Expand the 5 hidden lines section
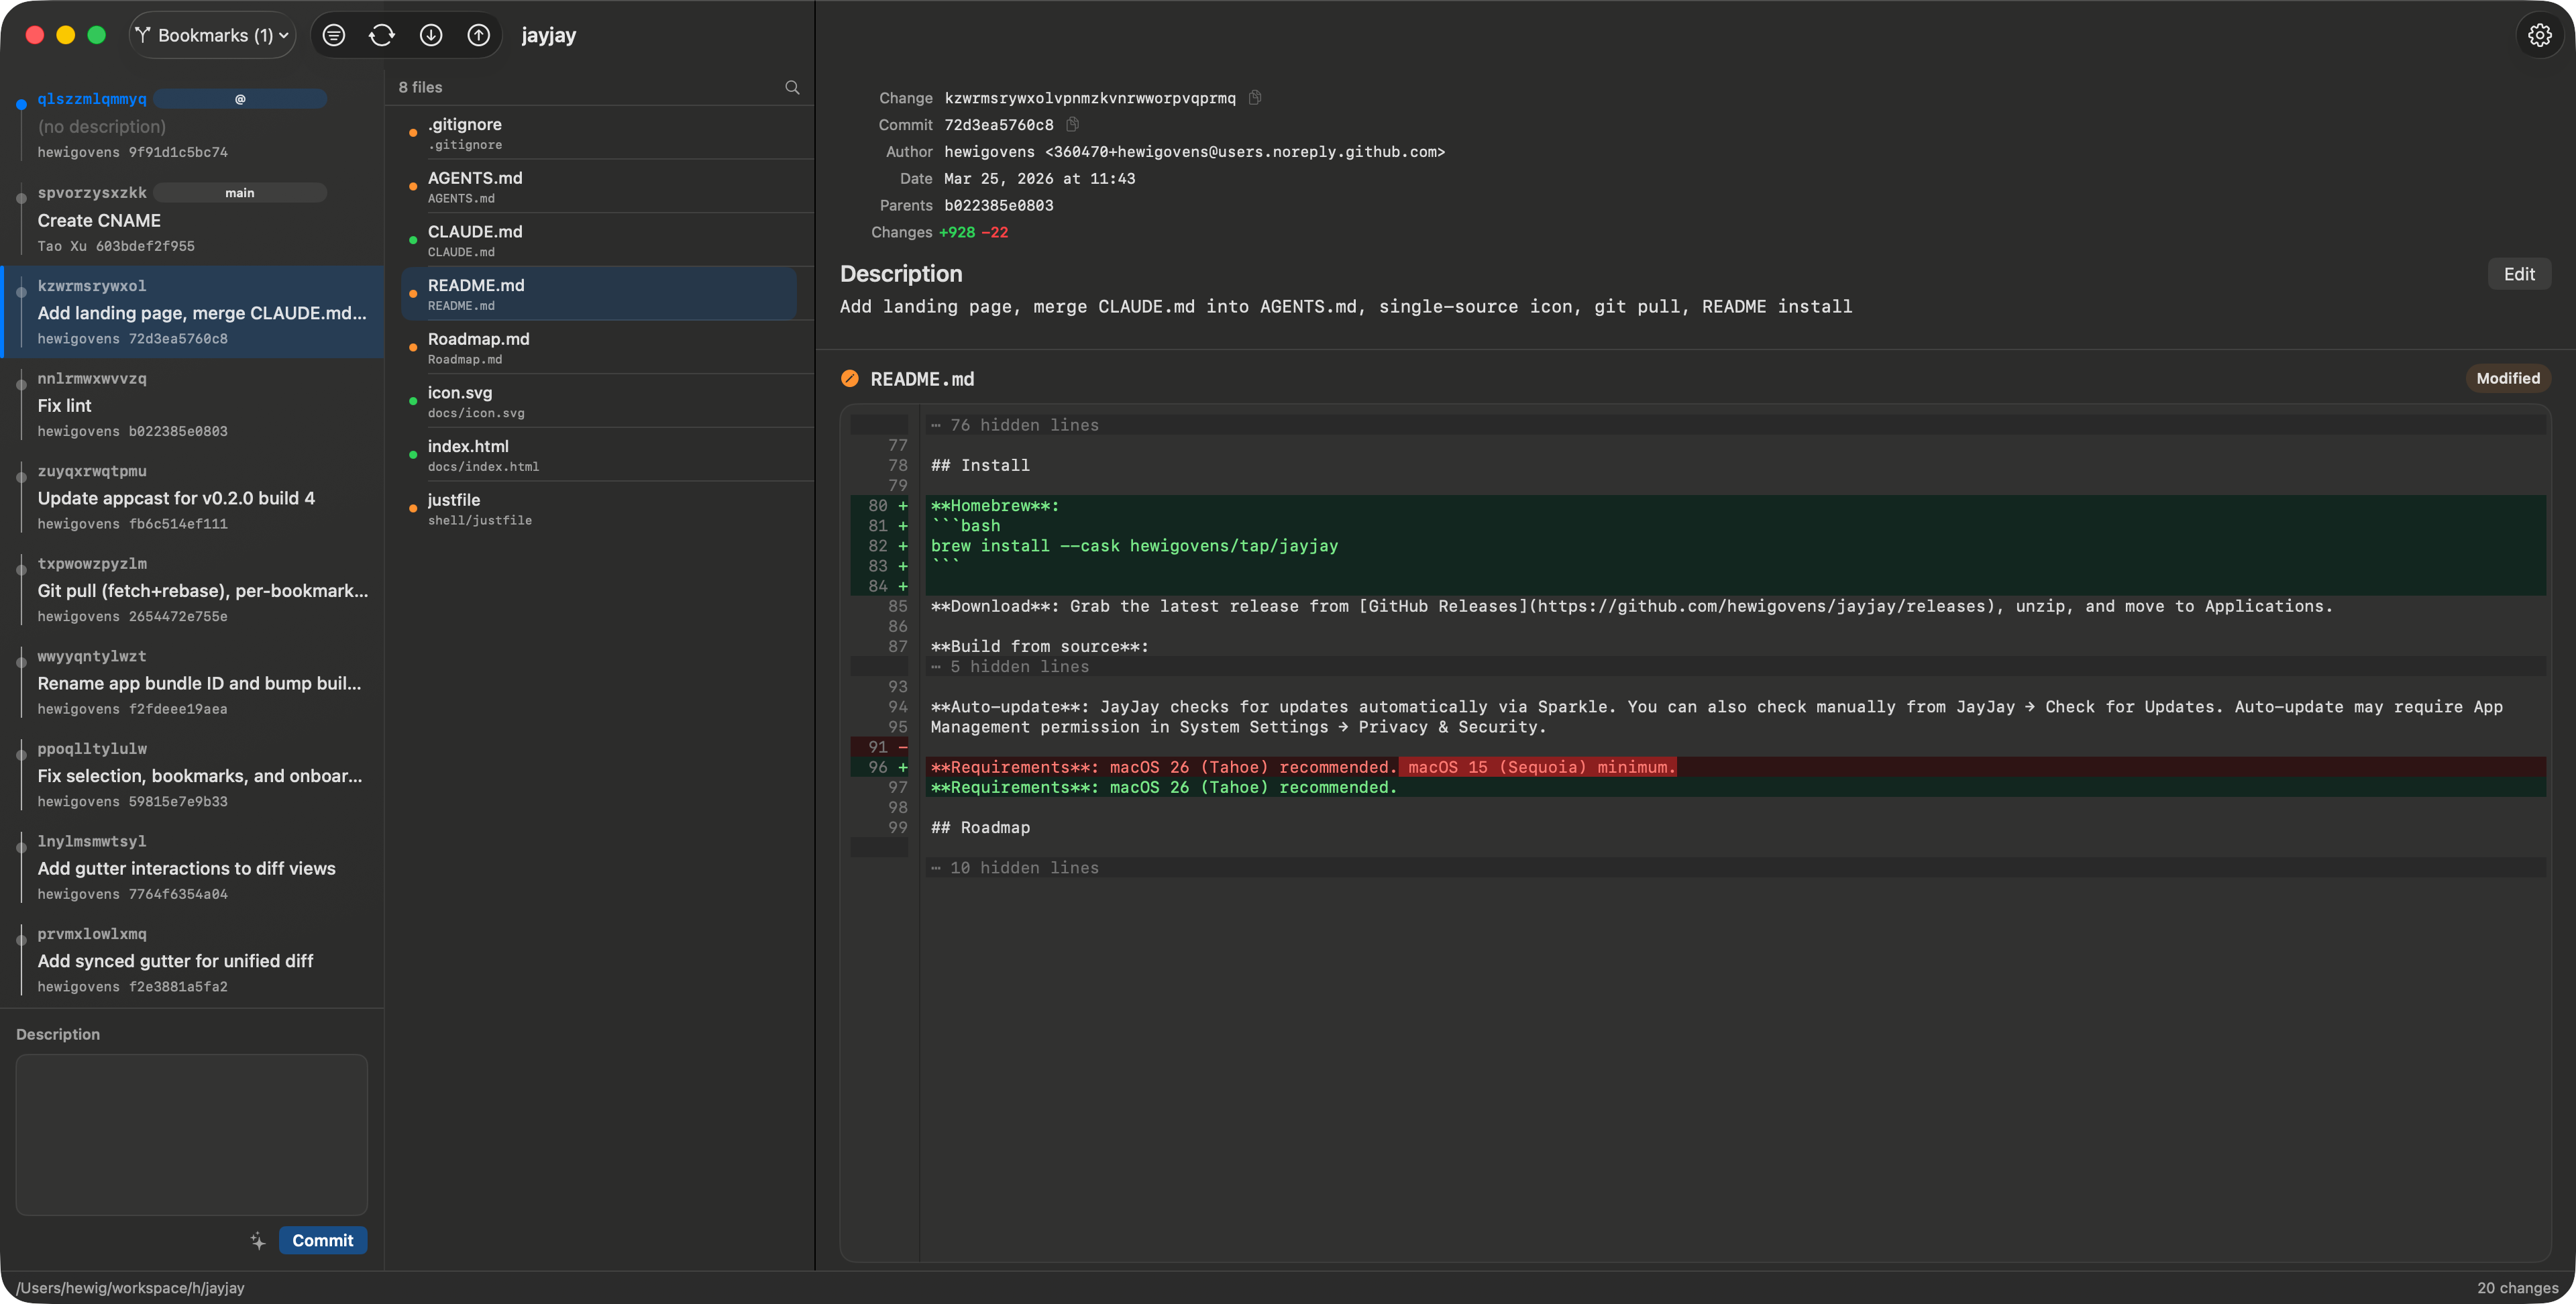Screen dimensions: 2576x1304 pyautogui.click(x=1011, y=666)
